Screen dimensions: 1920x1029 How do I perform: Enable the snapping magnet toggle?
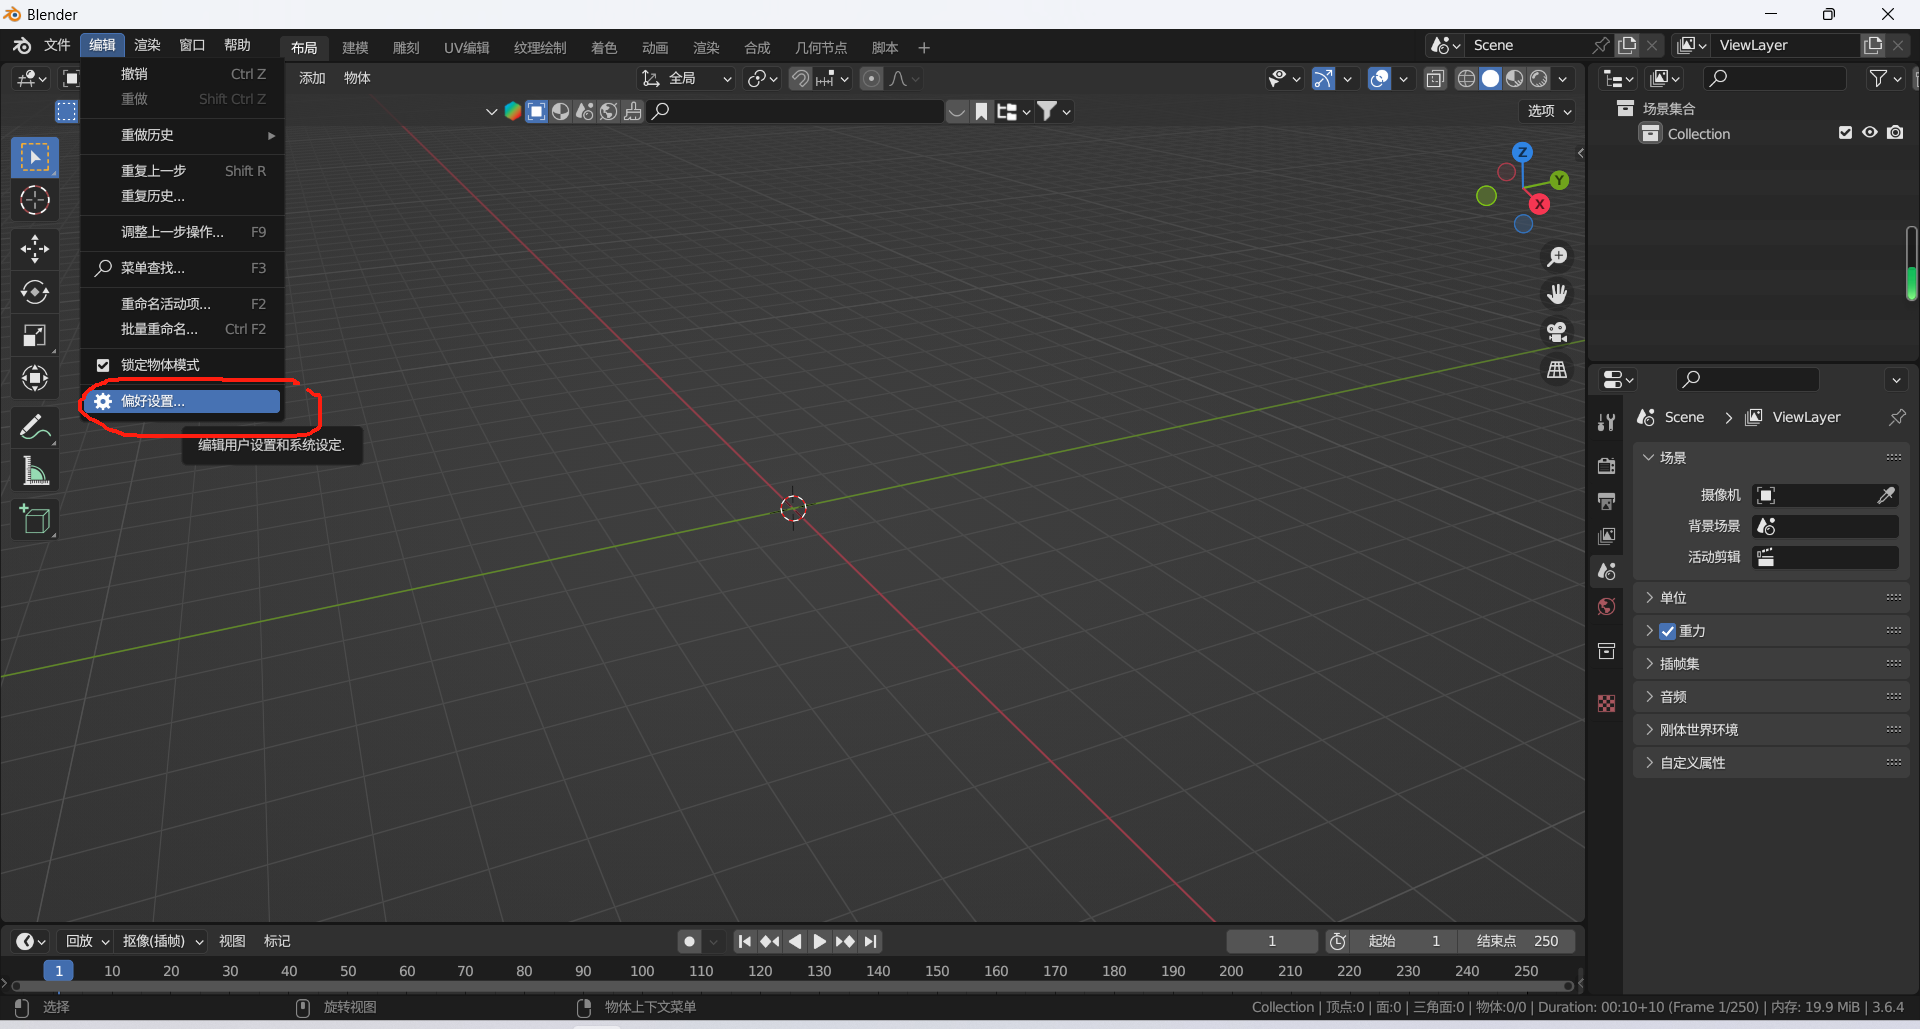799,78
